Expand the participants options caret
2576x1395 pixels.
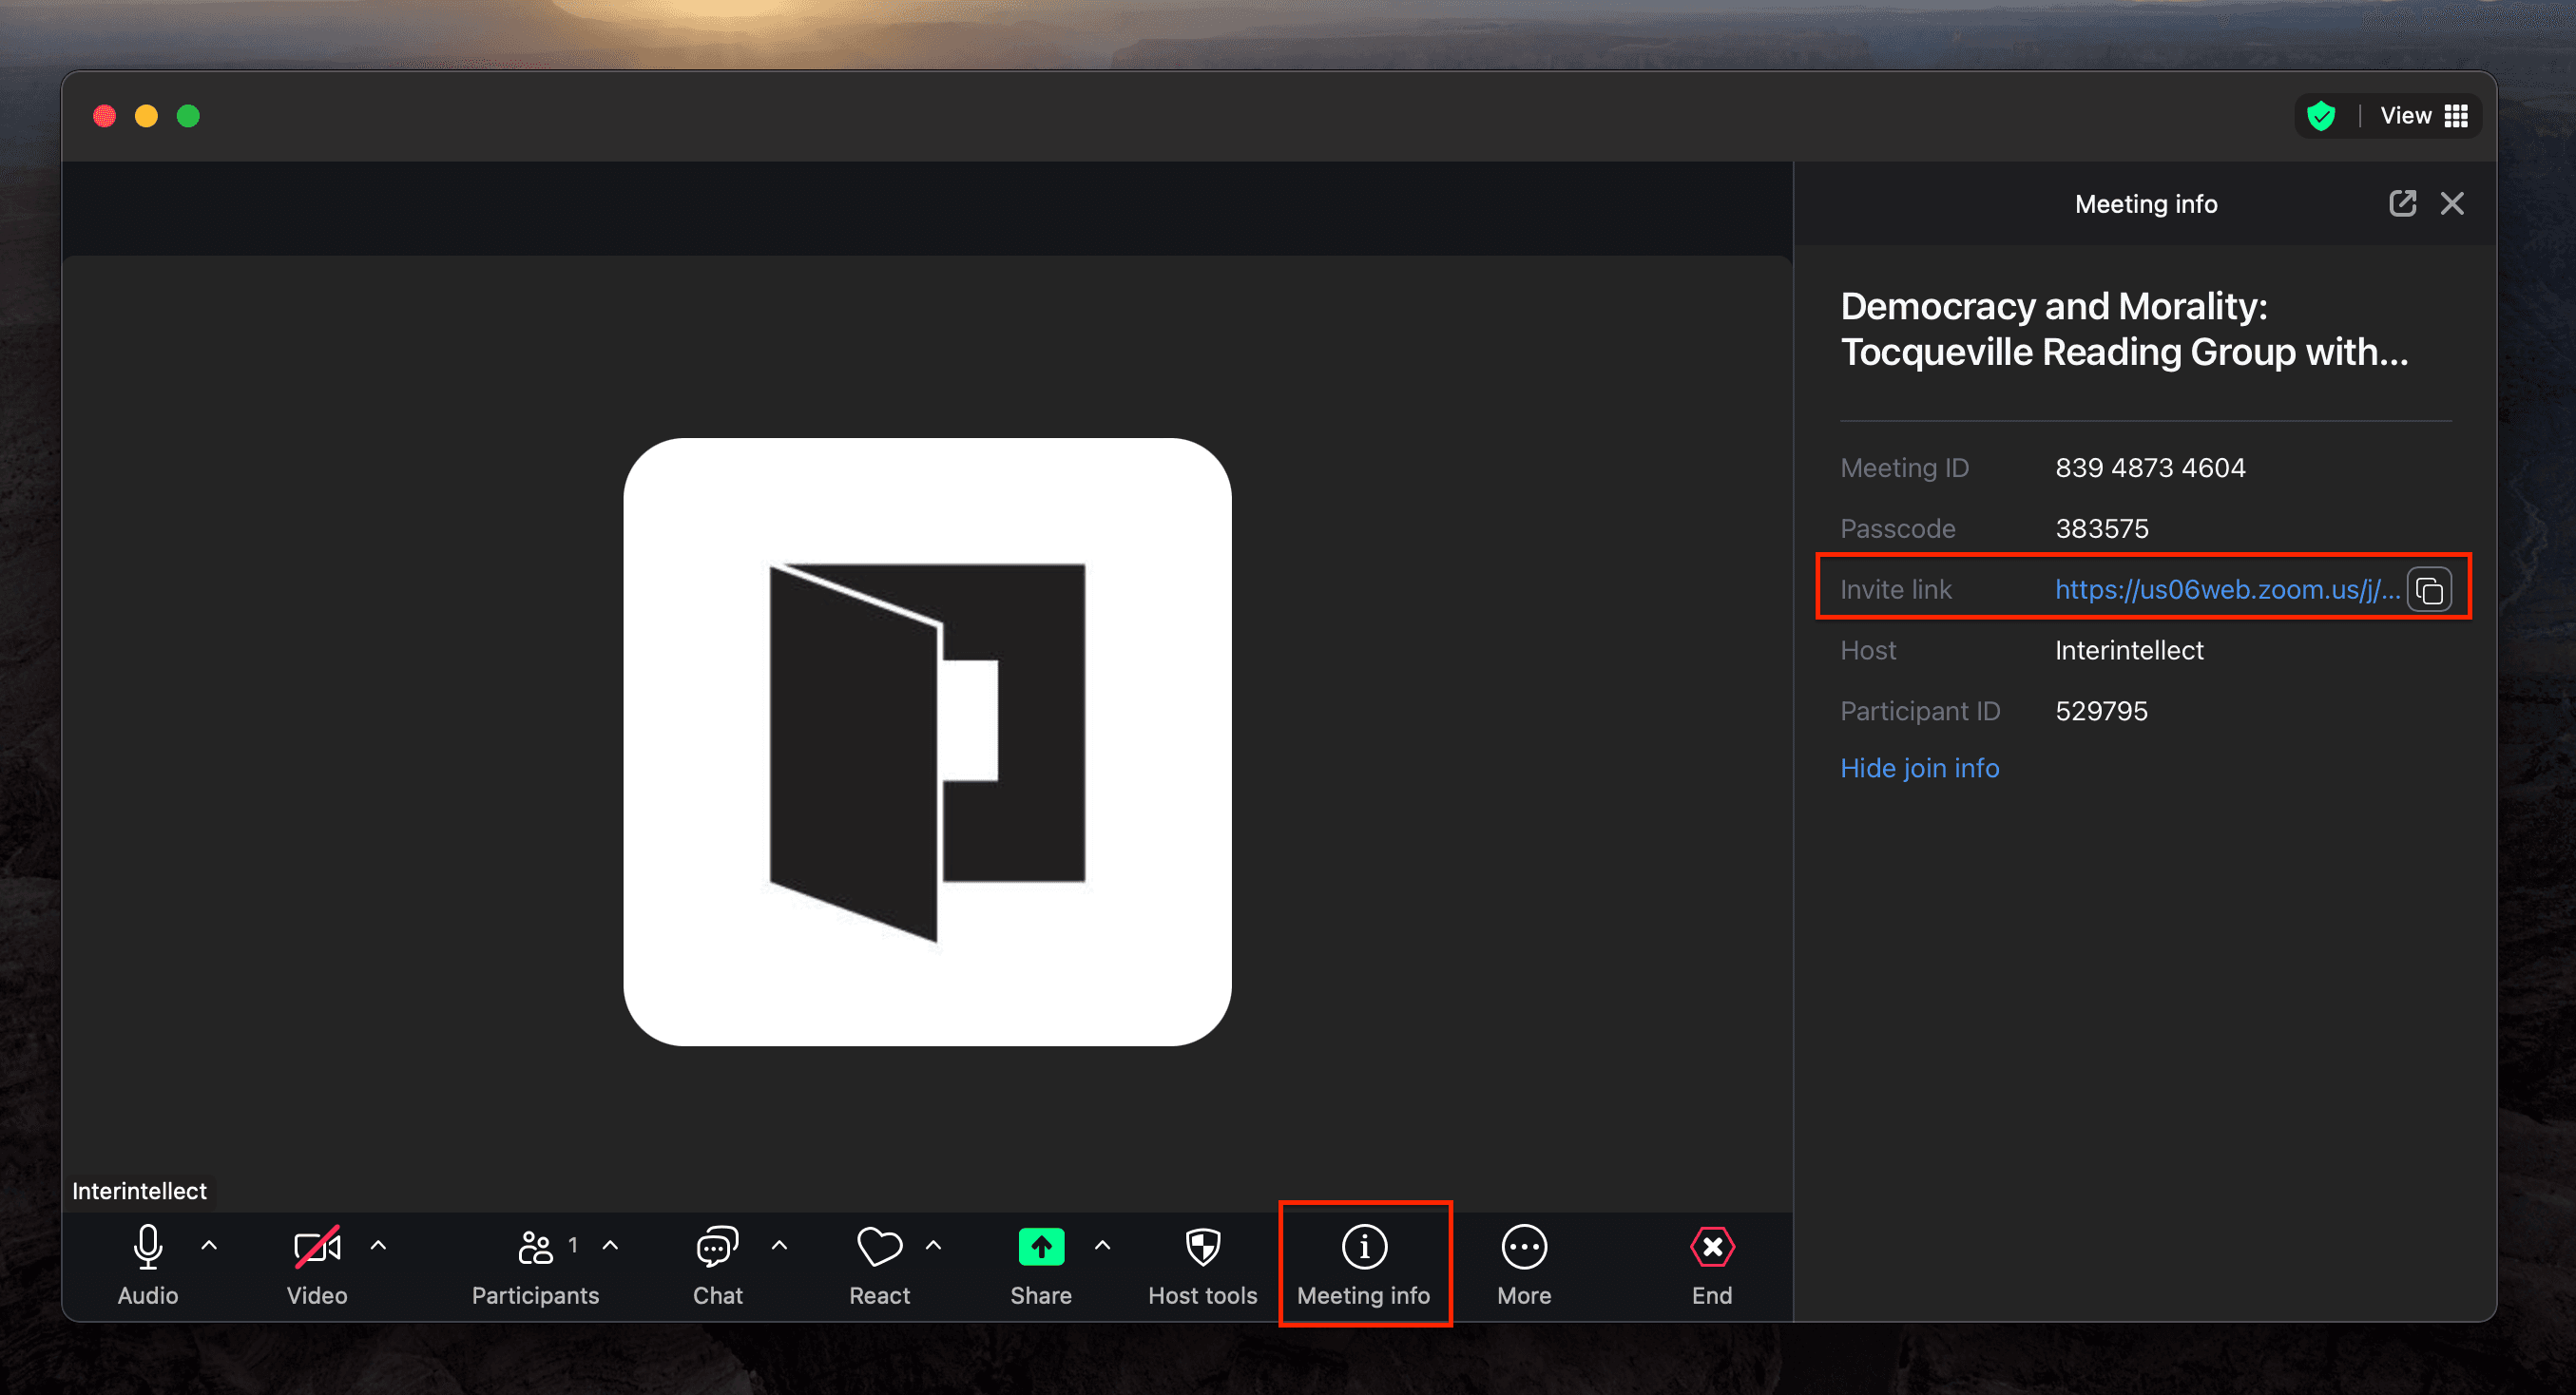(x=610, y=1246)
